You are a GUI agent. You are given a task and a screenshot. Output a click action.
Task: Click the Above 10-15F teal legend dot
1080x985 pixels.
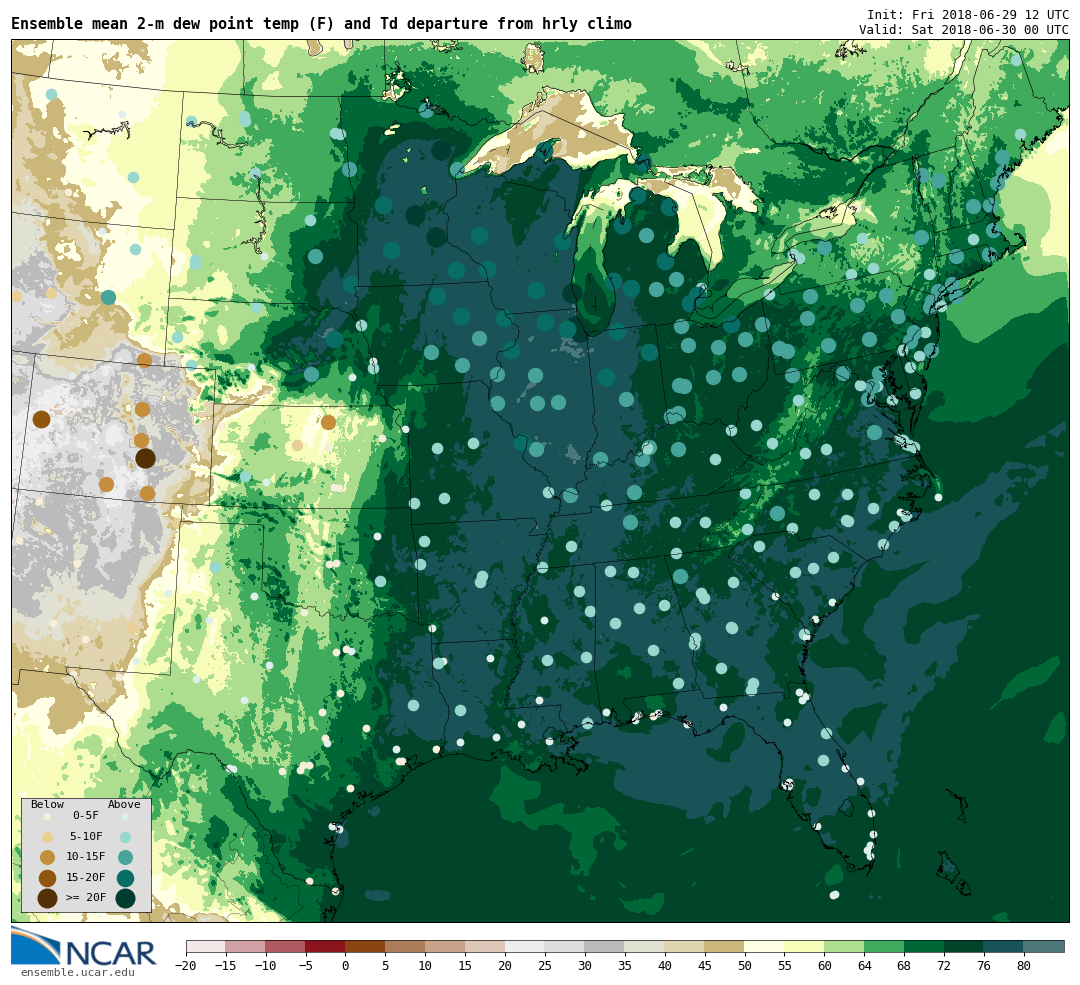tap(125, 858)
